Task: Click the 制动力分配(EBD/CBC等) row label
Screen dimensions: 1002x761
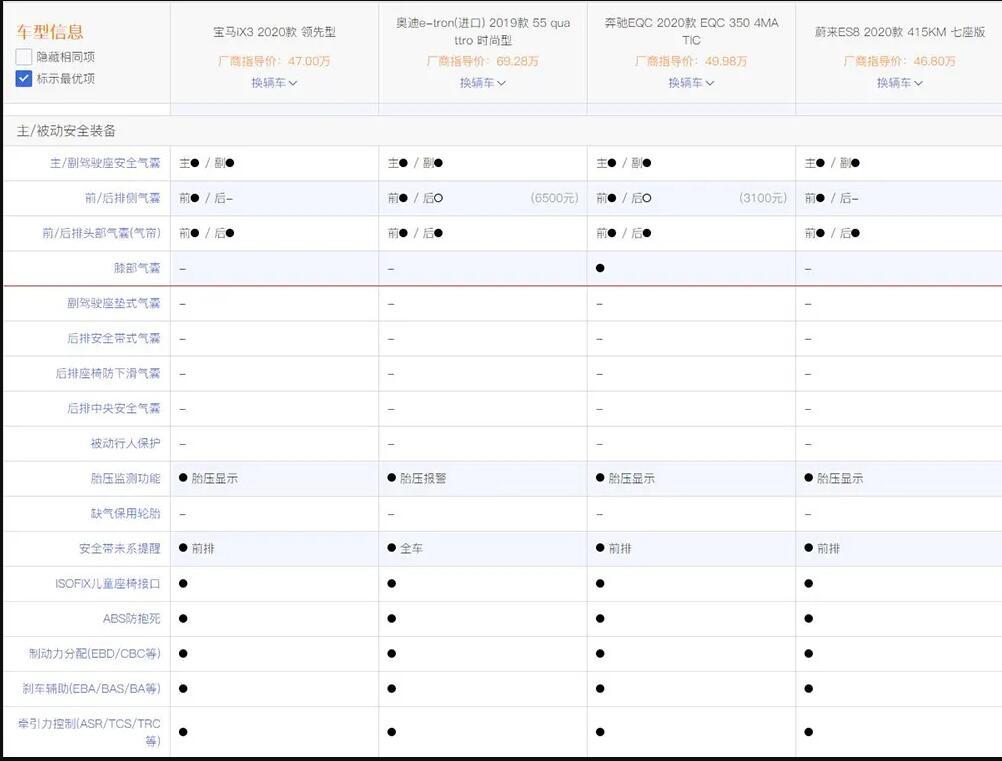Action: [95, 654]
